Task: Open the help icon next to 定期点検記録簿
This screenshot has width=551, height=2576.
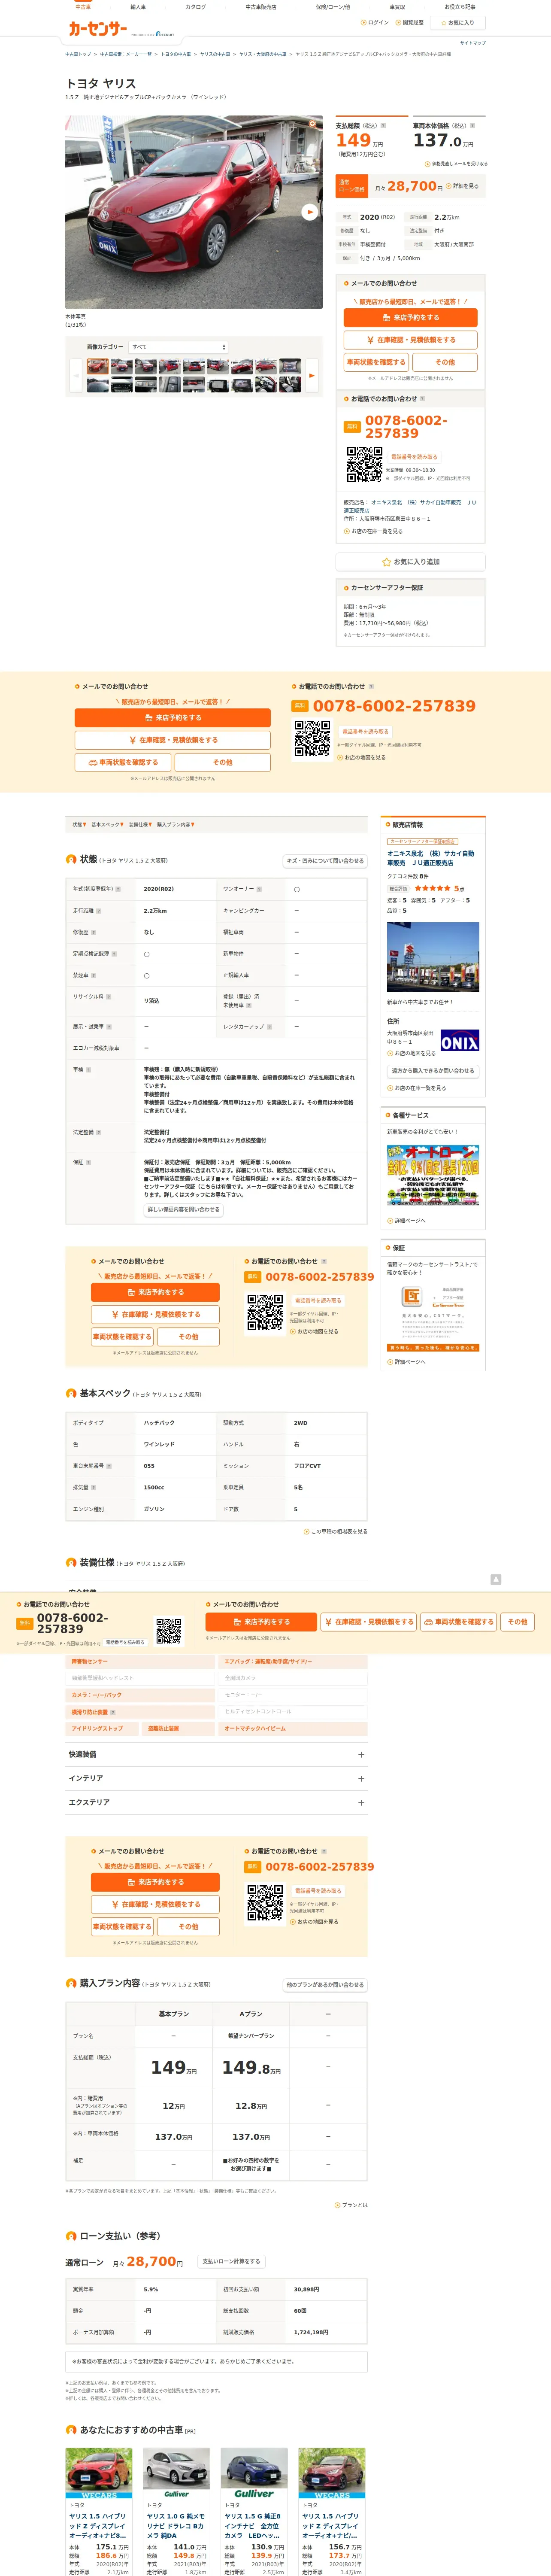Action: pyautogui.click(x=114, y=954)
